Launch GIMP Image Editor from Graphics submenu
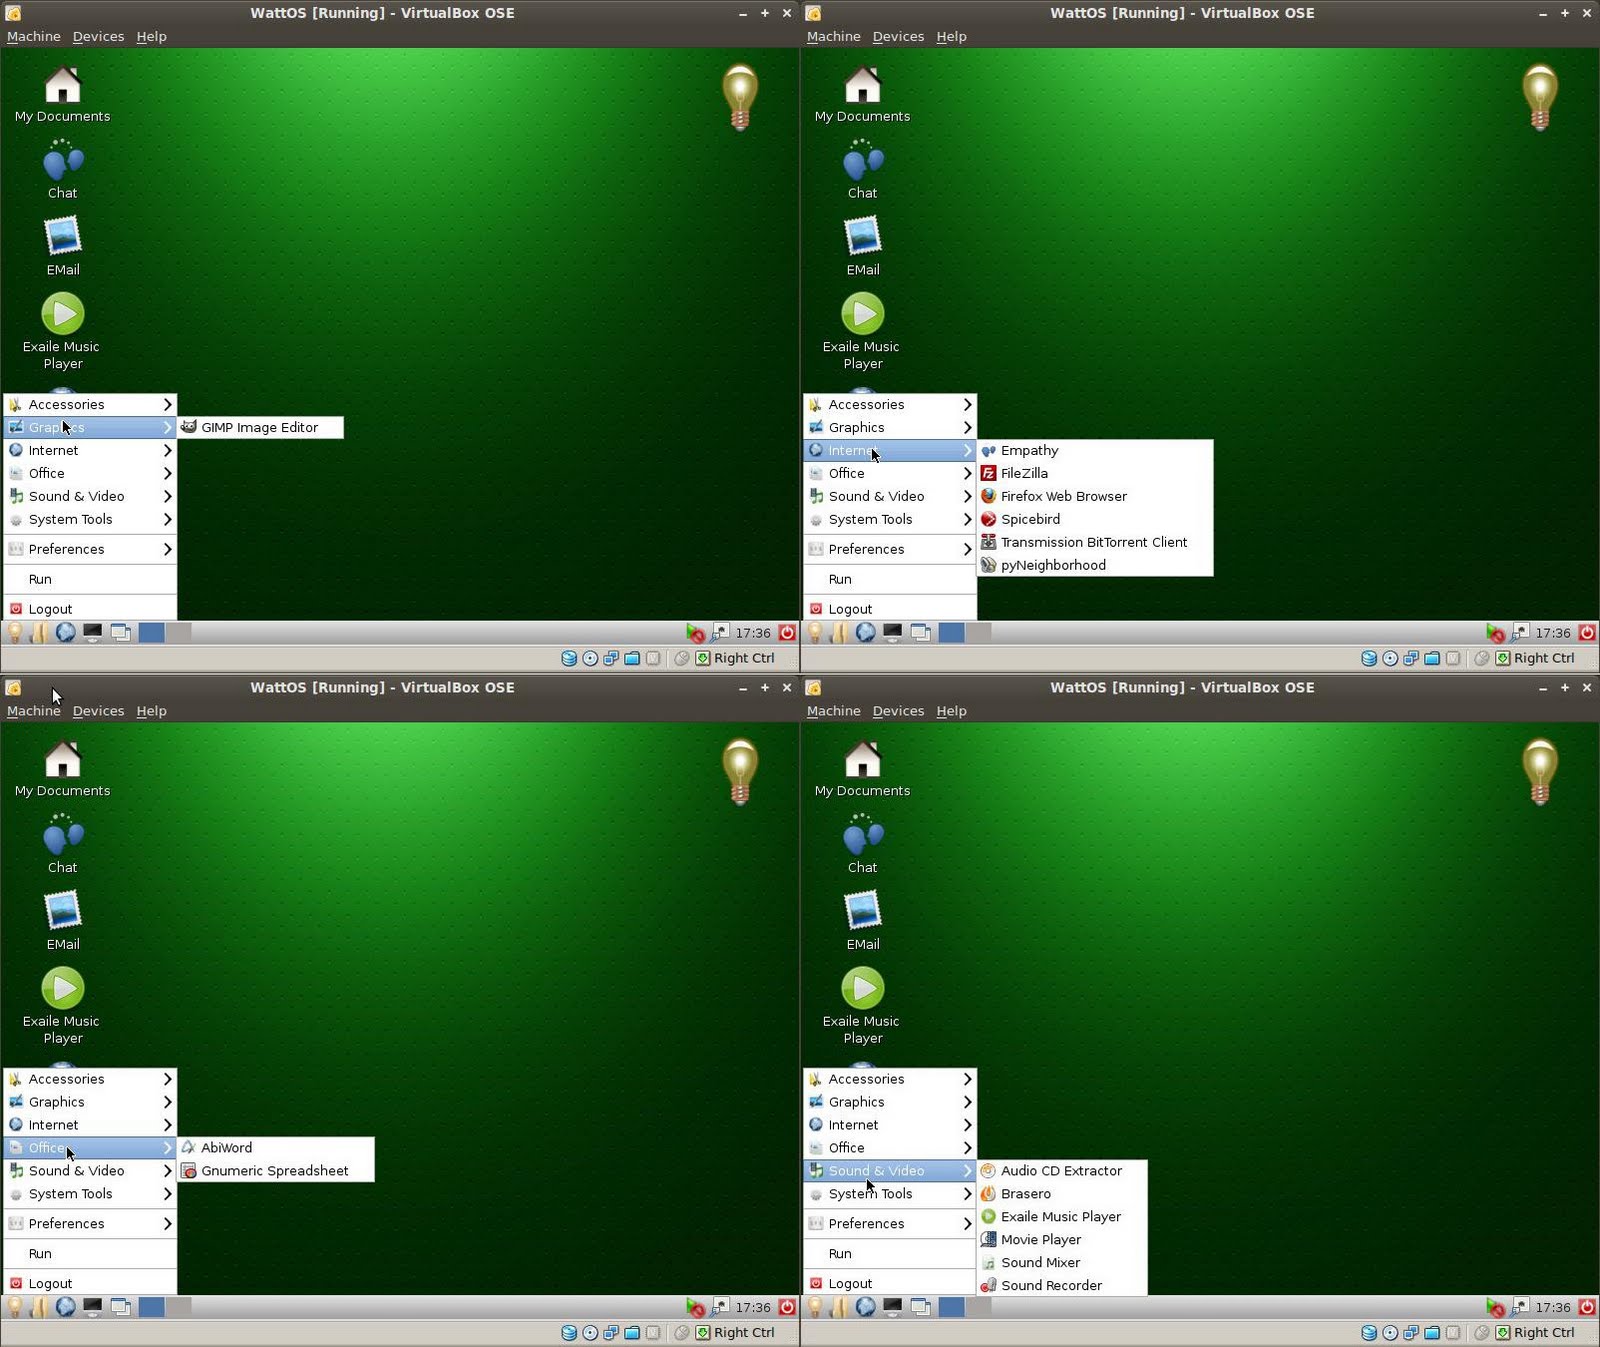This screenshot has width=1600, height=1347. (260, 427)
